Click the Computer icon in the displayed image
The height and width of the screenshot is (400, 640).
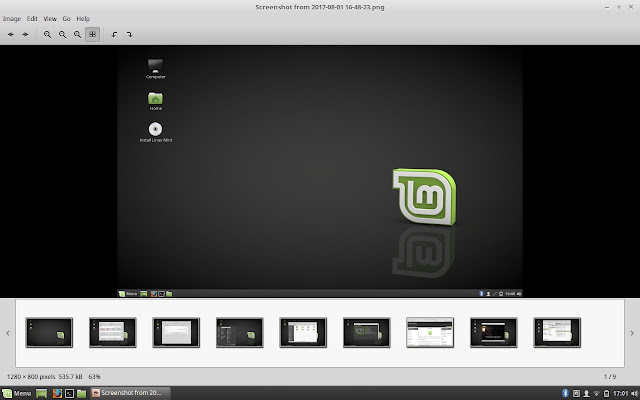156,69
